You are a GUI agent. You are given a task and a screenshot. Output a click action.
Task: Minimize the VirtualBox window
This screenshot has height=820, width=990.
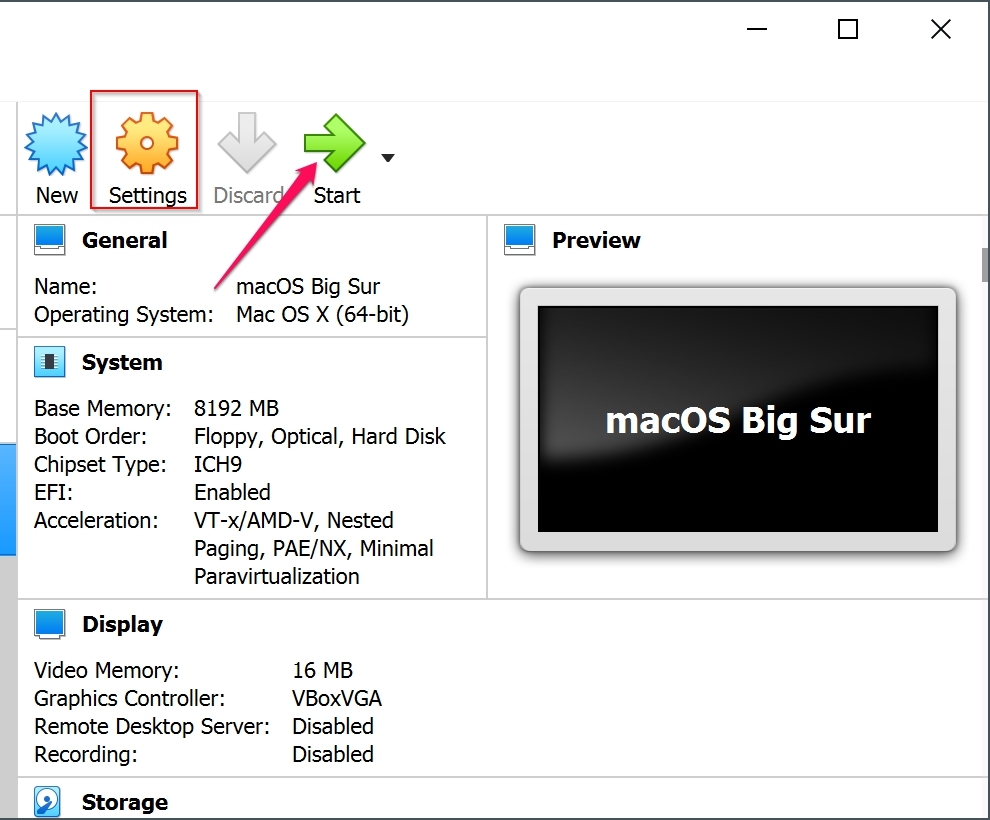point(756,29)
